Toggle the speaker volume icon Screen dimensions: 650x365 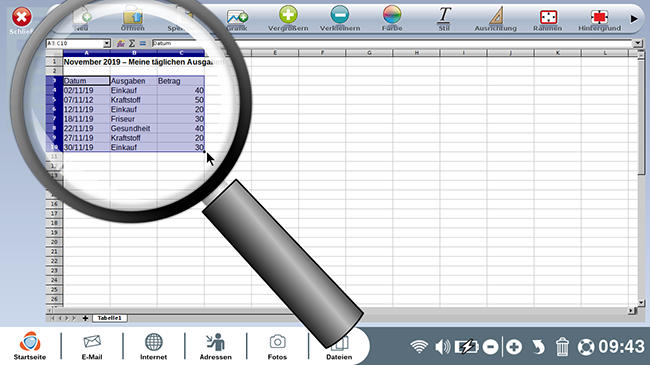pos(442,347)
